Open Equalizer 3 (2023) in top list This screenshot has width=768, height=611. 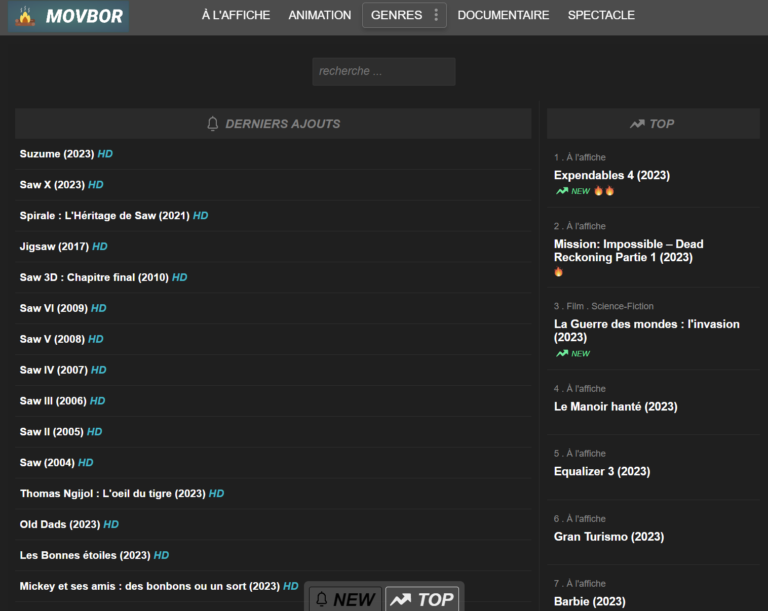601,472
